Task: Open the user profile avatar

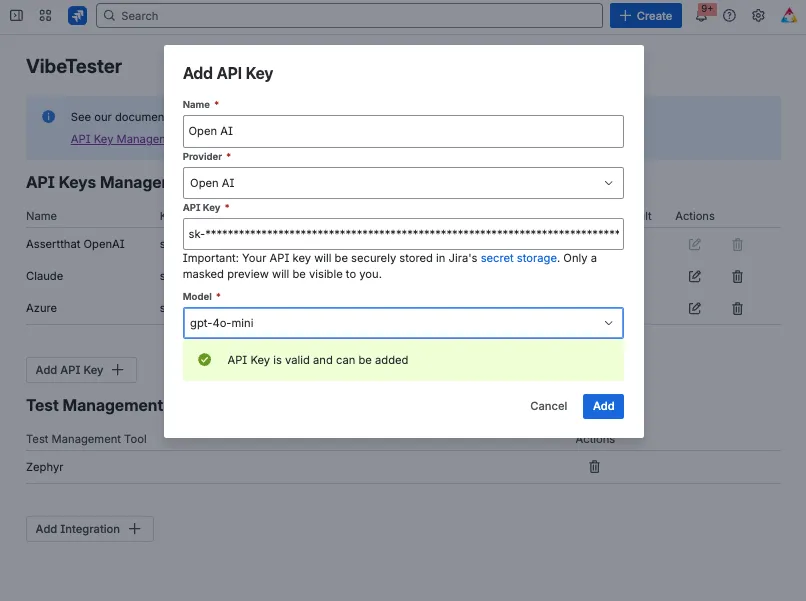Action: pyautogui.click(x=789, y=15)
